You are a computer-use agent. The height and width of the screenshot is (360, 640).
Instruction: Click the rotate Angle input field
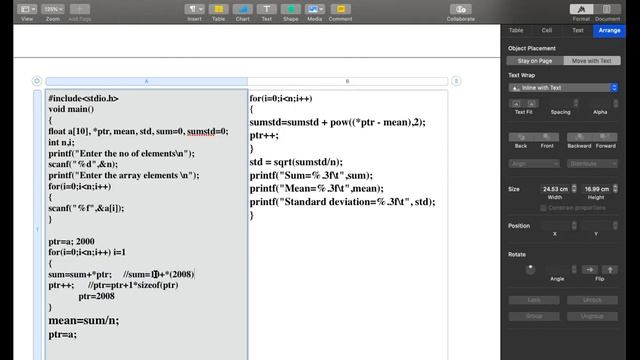point(558,269)
